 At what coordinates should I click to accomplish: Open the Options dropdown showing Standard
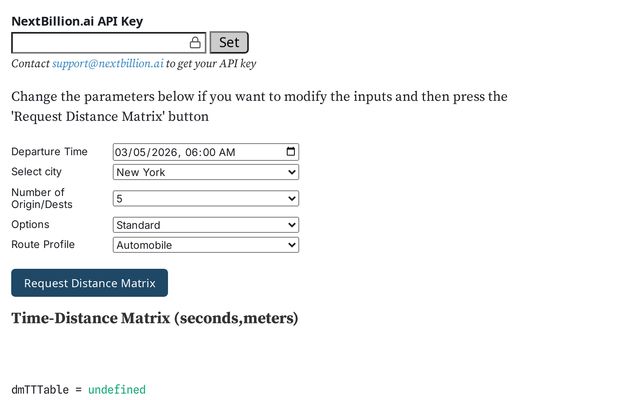click(x=206, y=225)
